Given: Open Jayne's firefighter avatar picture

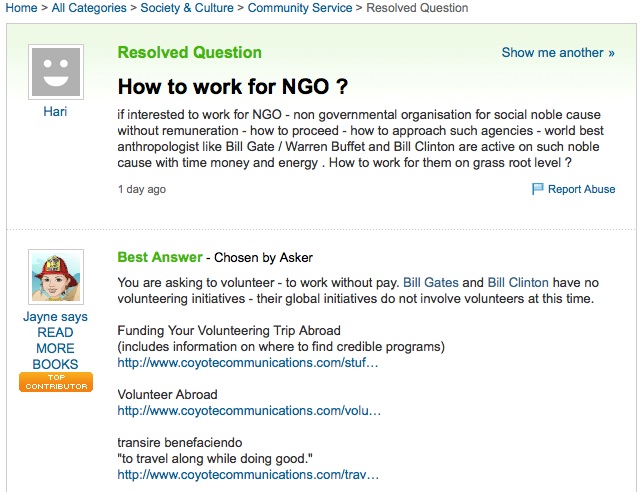Looking at the screenshot, I should click(x=56, y=277).
